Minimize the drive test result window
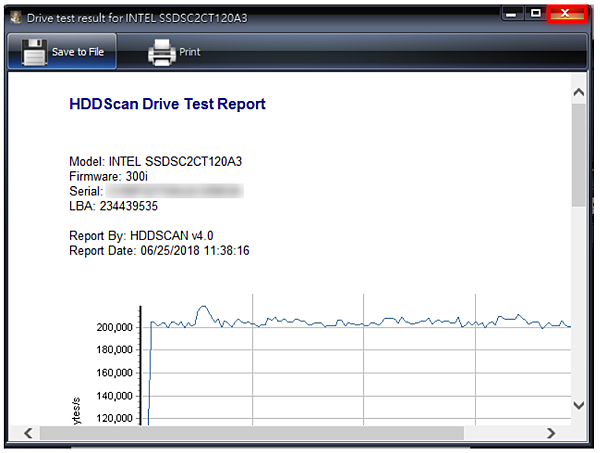The image size is (600, 453). point(512,14)
